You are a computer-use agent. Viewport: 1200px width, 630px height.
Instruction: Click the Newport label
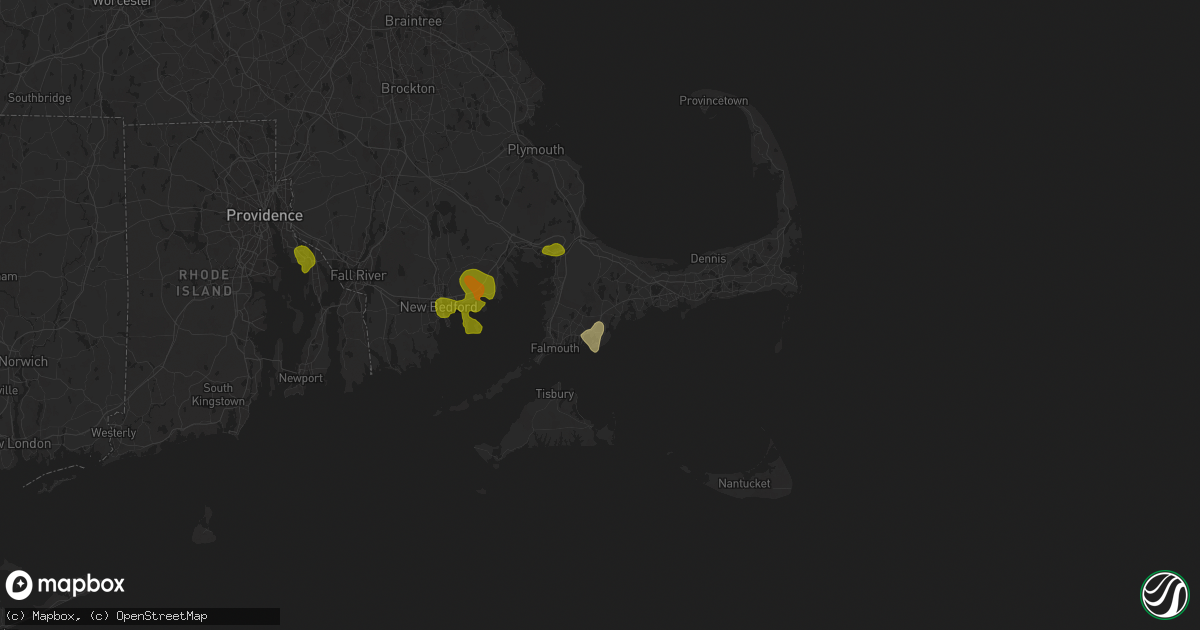(300, 379)
